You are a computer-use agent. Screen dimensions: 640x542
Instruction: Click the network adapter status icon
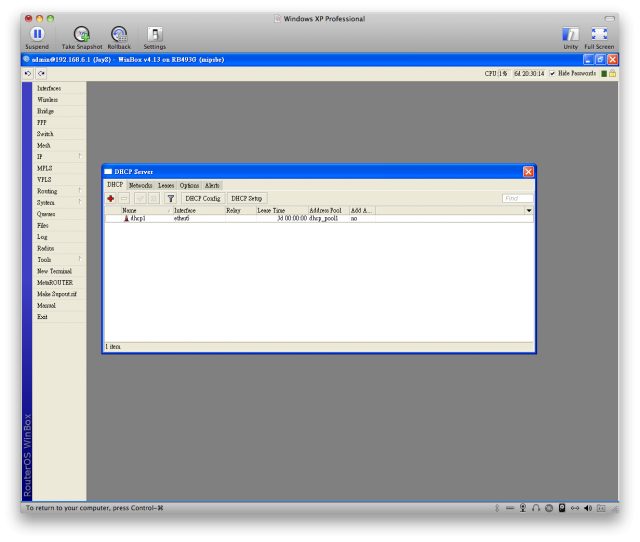[575, 508]
